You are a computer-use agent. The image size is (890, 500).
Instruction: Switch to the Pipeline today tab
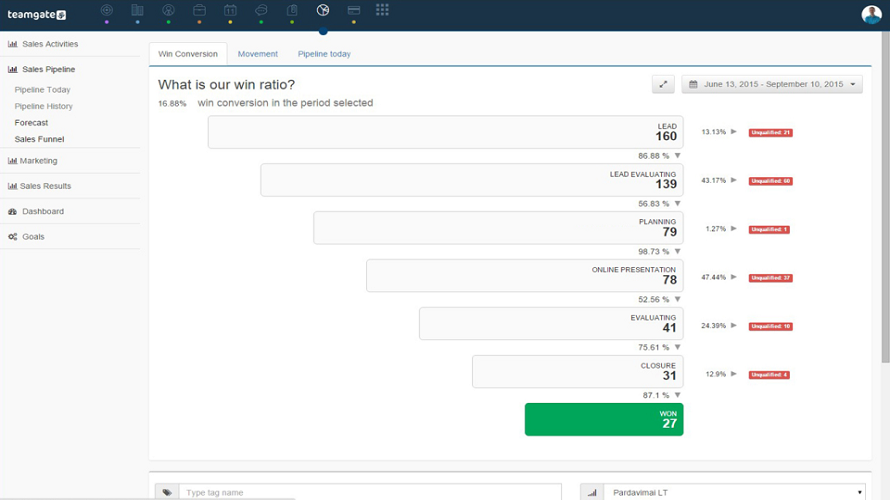click(x=324, y=54)
